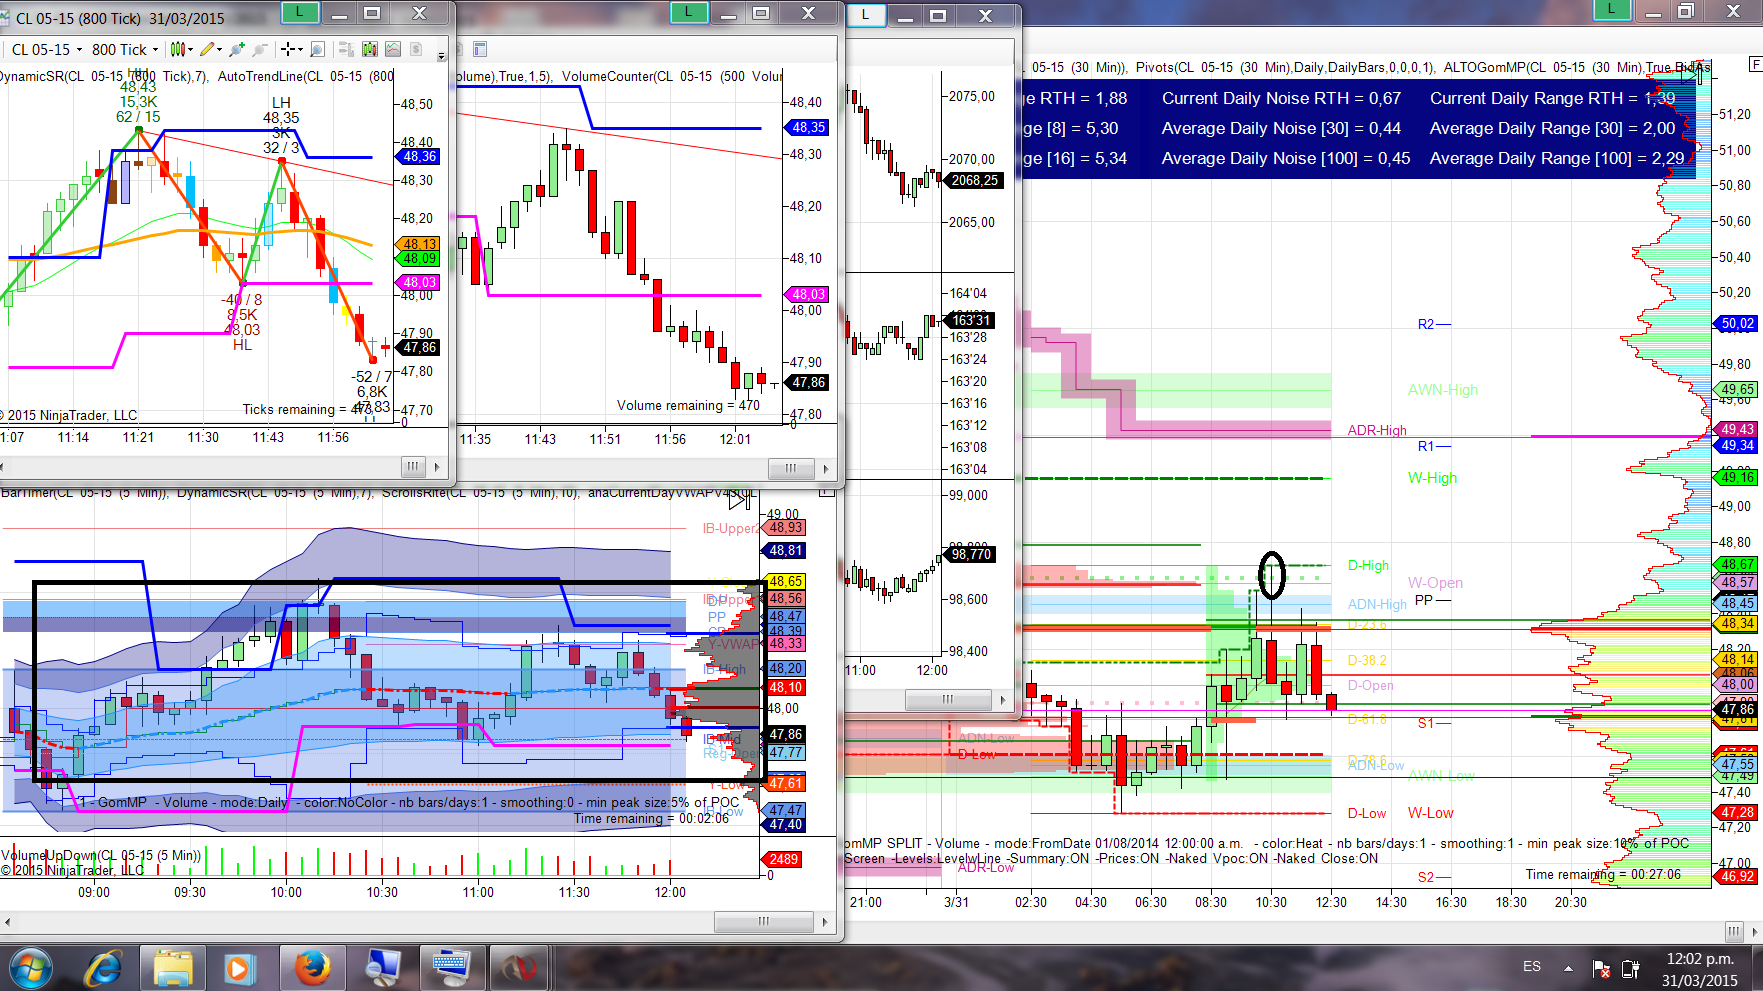Click the 2489 volume marker

click(x=784, y=860)
